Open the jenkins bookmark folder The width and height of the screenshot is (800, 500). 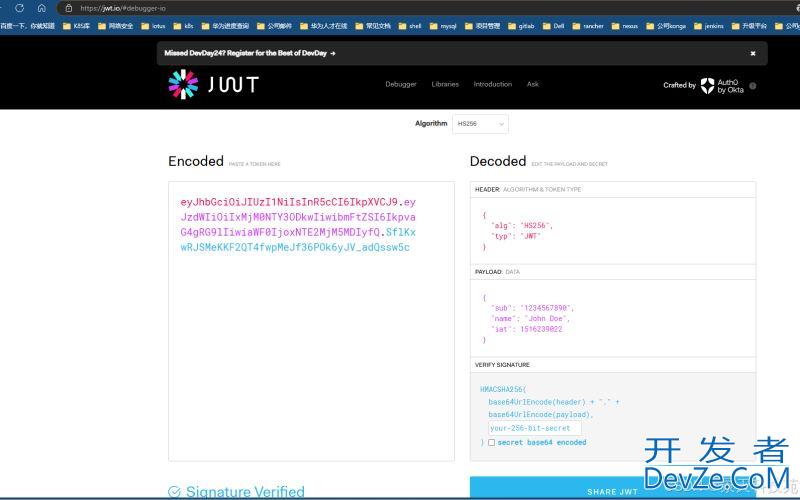(x=709, y=26)
